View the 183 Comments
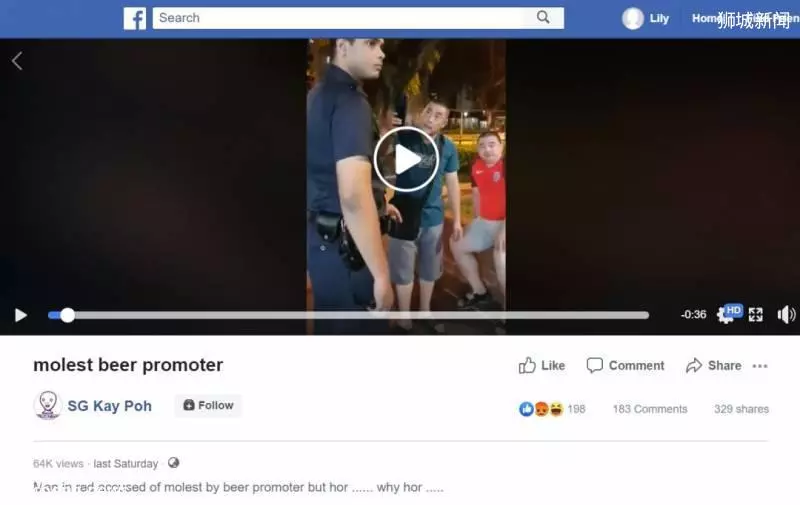 click(x=650, y=409)
